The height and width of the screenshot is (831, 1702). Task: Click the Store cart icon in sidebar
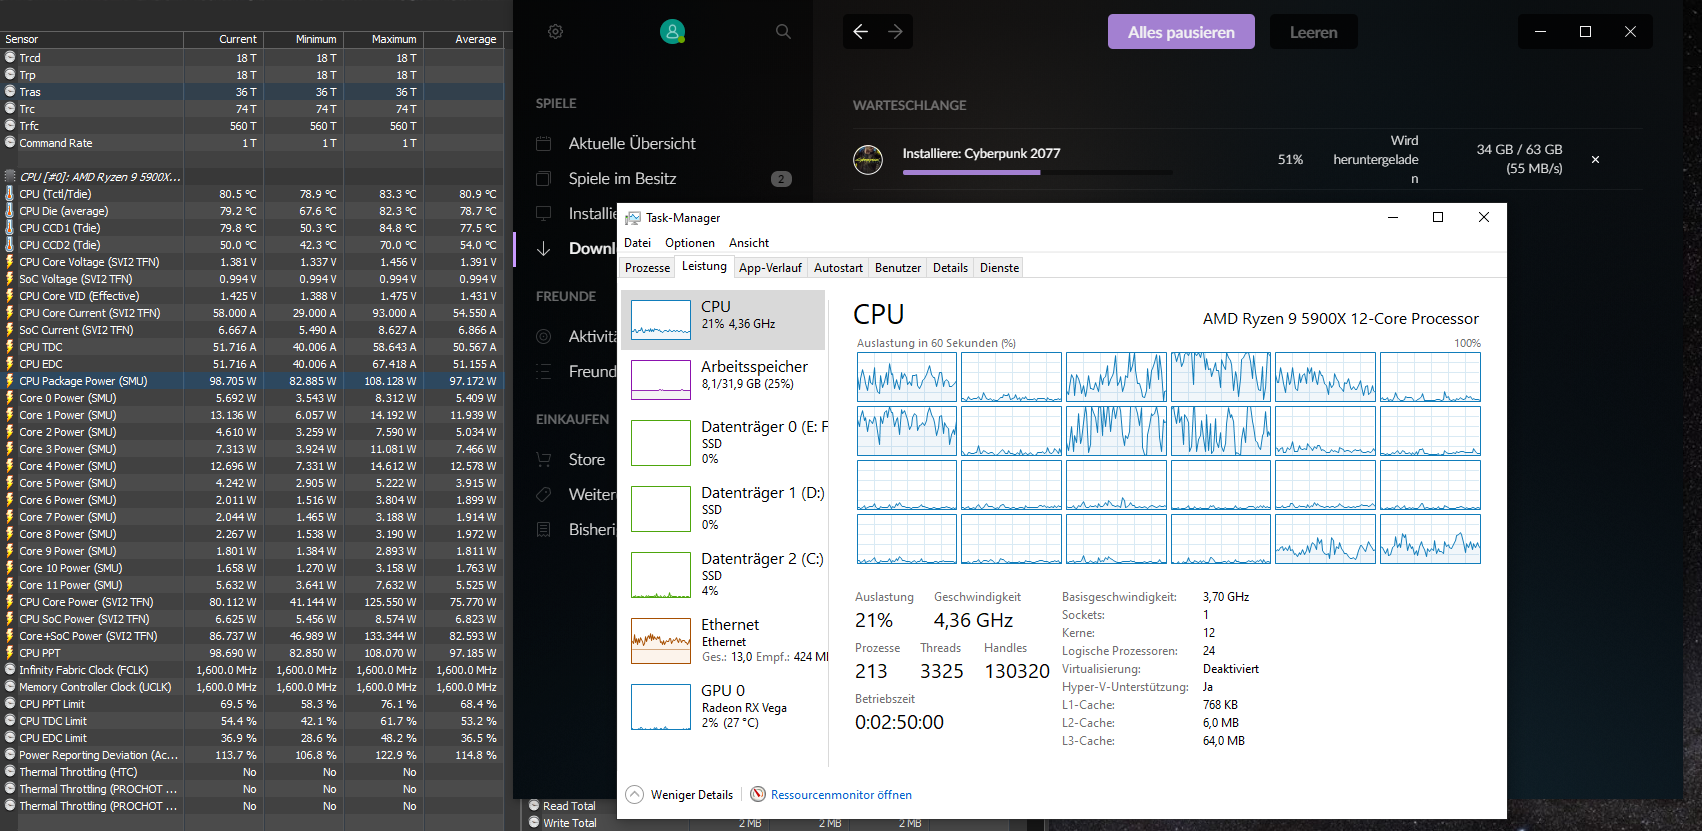[544, 460]
